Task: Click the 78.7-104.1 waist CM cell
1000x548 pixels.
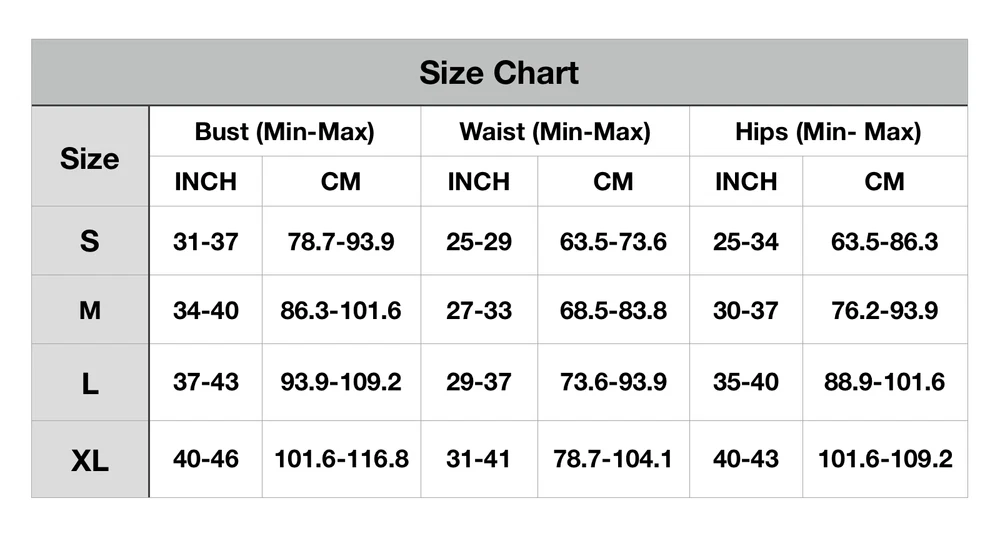Action: click(613, 460)
